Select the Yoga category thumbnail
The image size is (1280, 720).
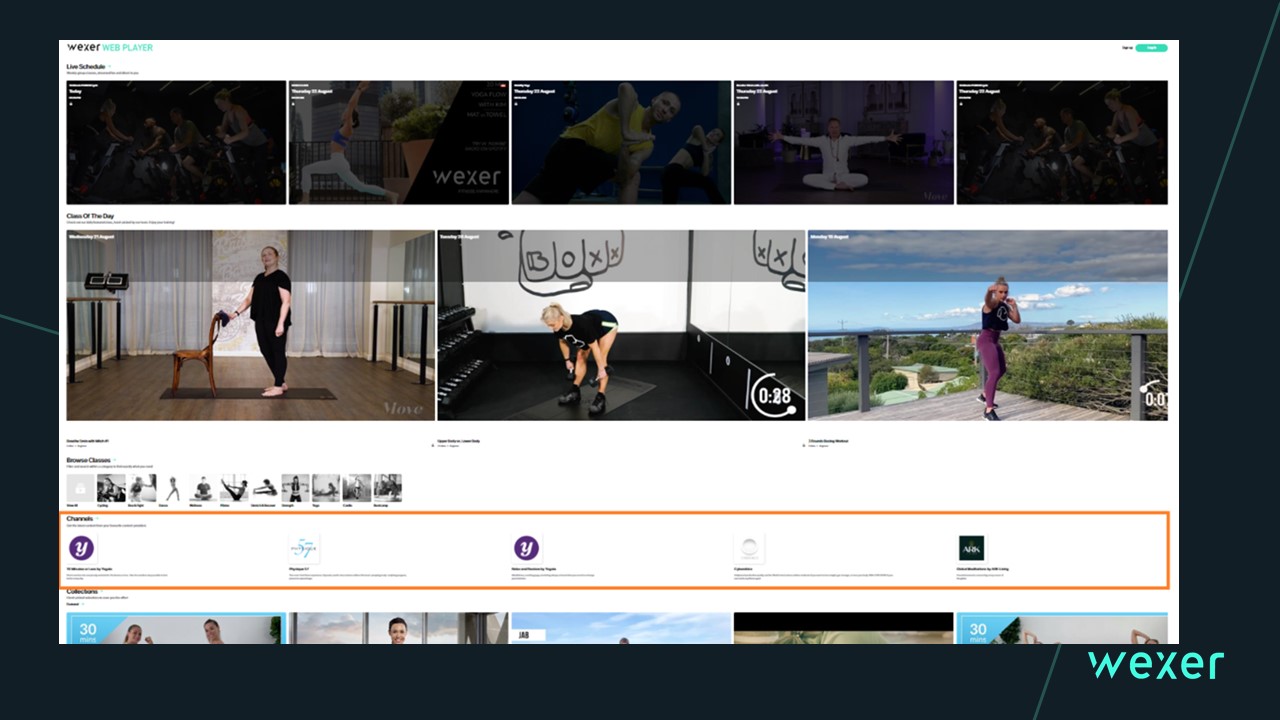click(x=326, y=488)
